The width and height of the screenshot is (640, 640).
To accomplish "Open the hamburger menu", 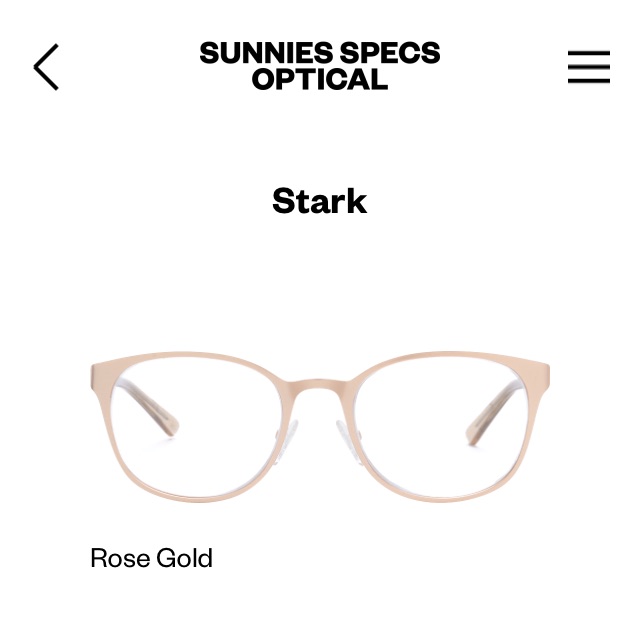I will (589, 67).
